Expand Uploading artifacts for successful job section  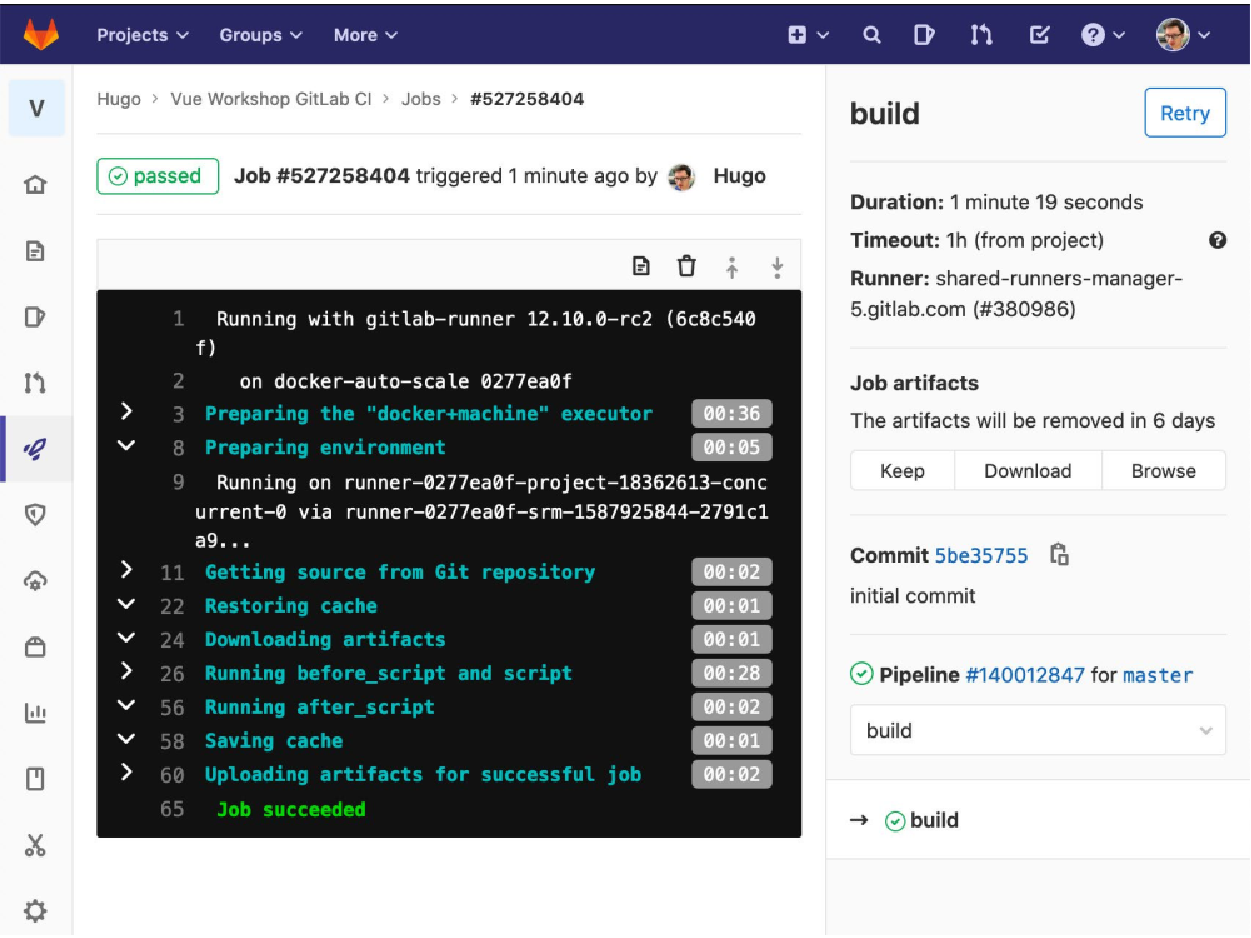click(x=126, y=772)
